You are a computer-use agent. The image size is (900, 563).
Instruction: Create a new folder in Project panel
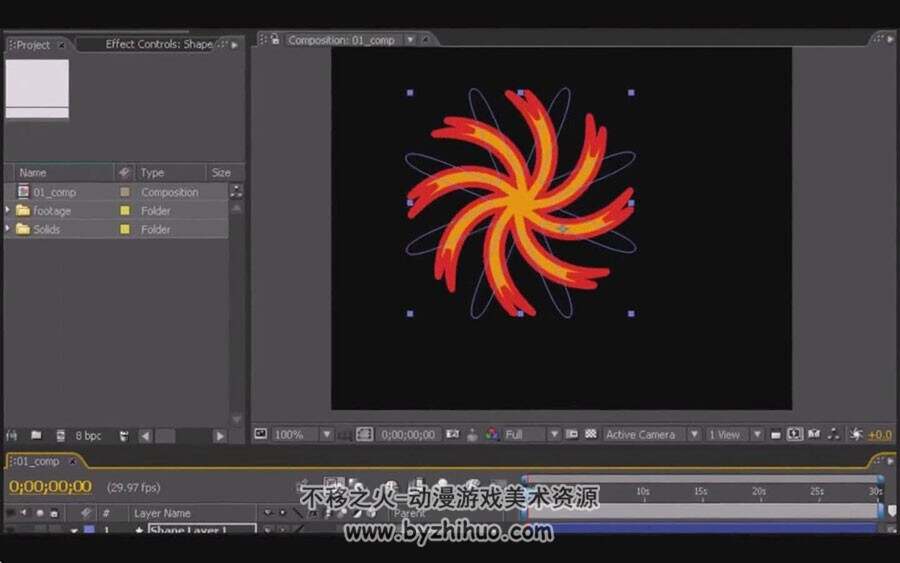tap(36, 436)
